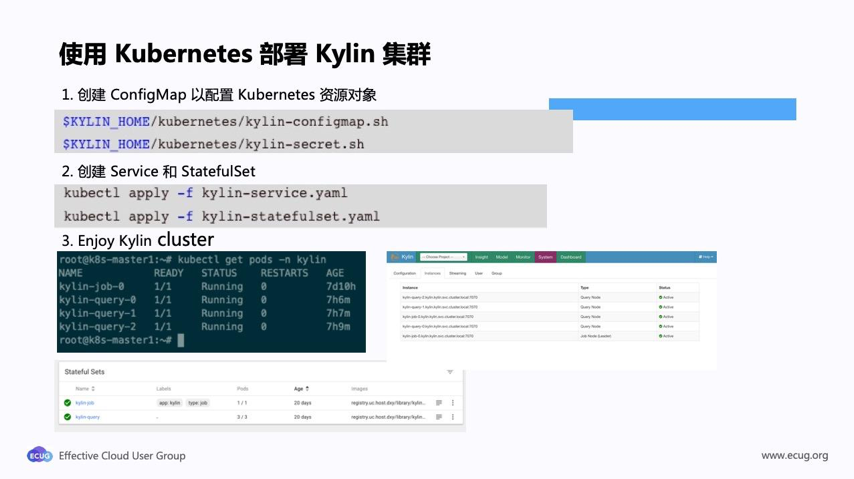The height and width of the screenshot is (479, 854).
Task: Open logs icon for kylin-job row
Action: [439, 403]
